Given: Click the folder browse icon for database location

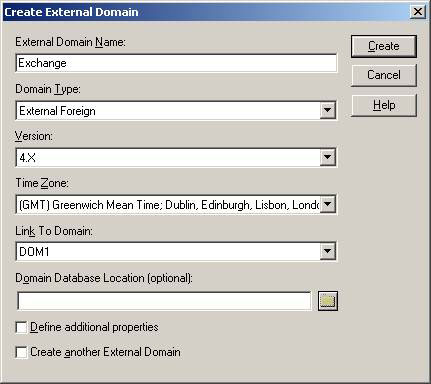Looking at the screenshot, I should pyautogui.click(x=328, y=301).
